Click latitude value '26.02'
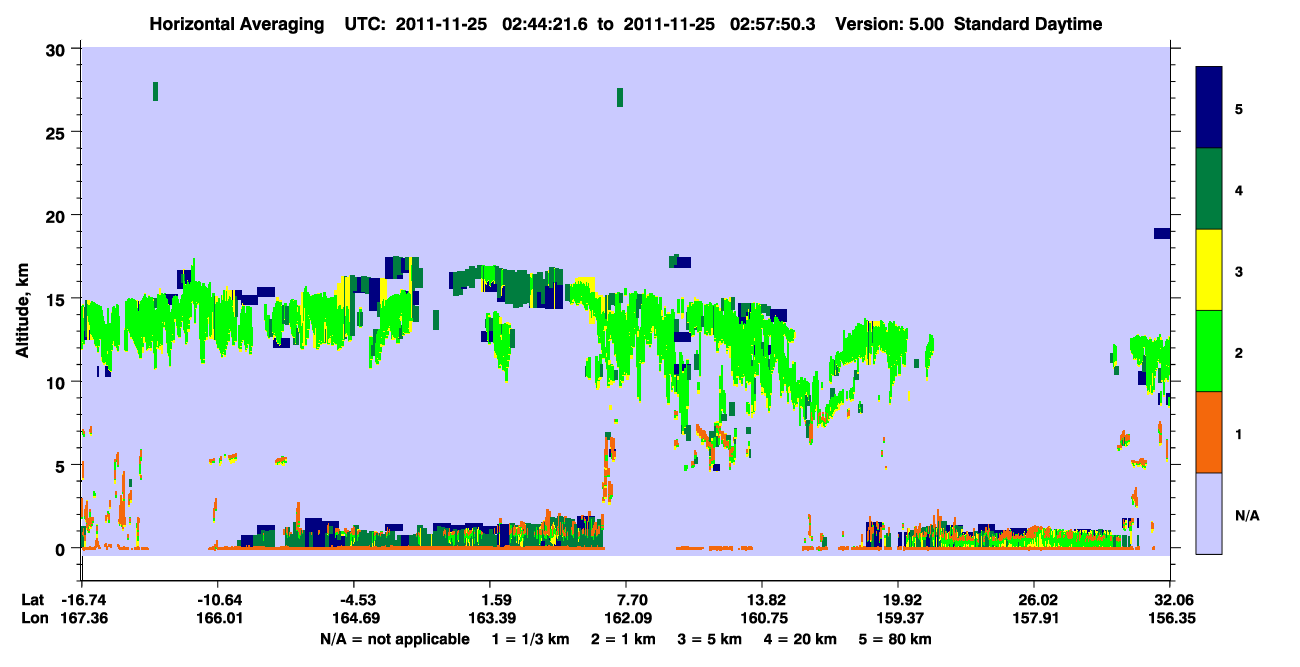Screen dimensions: 1300x667 tap(1033, 600)
